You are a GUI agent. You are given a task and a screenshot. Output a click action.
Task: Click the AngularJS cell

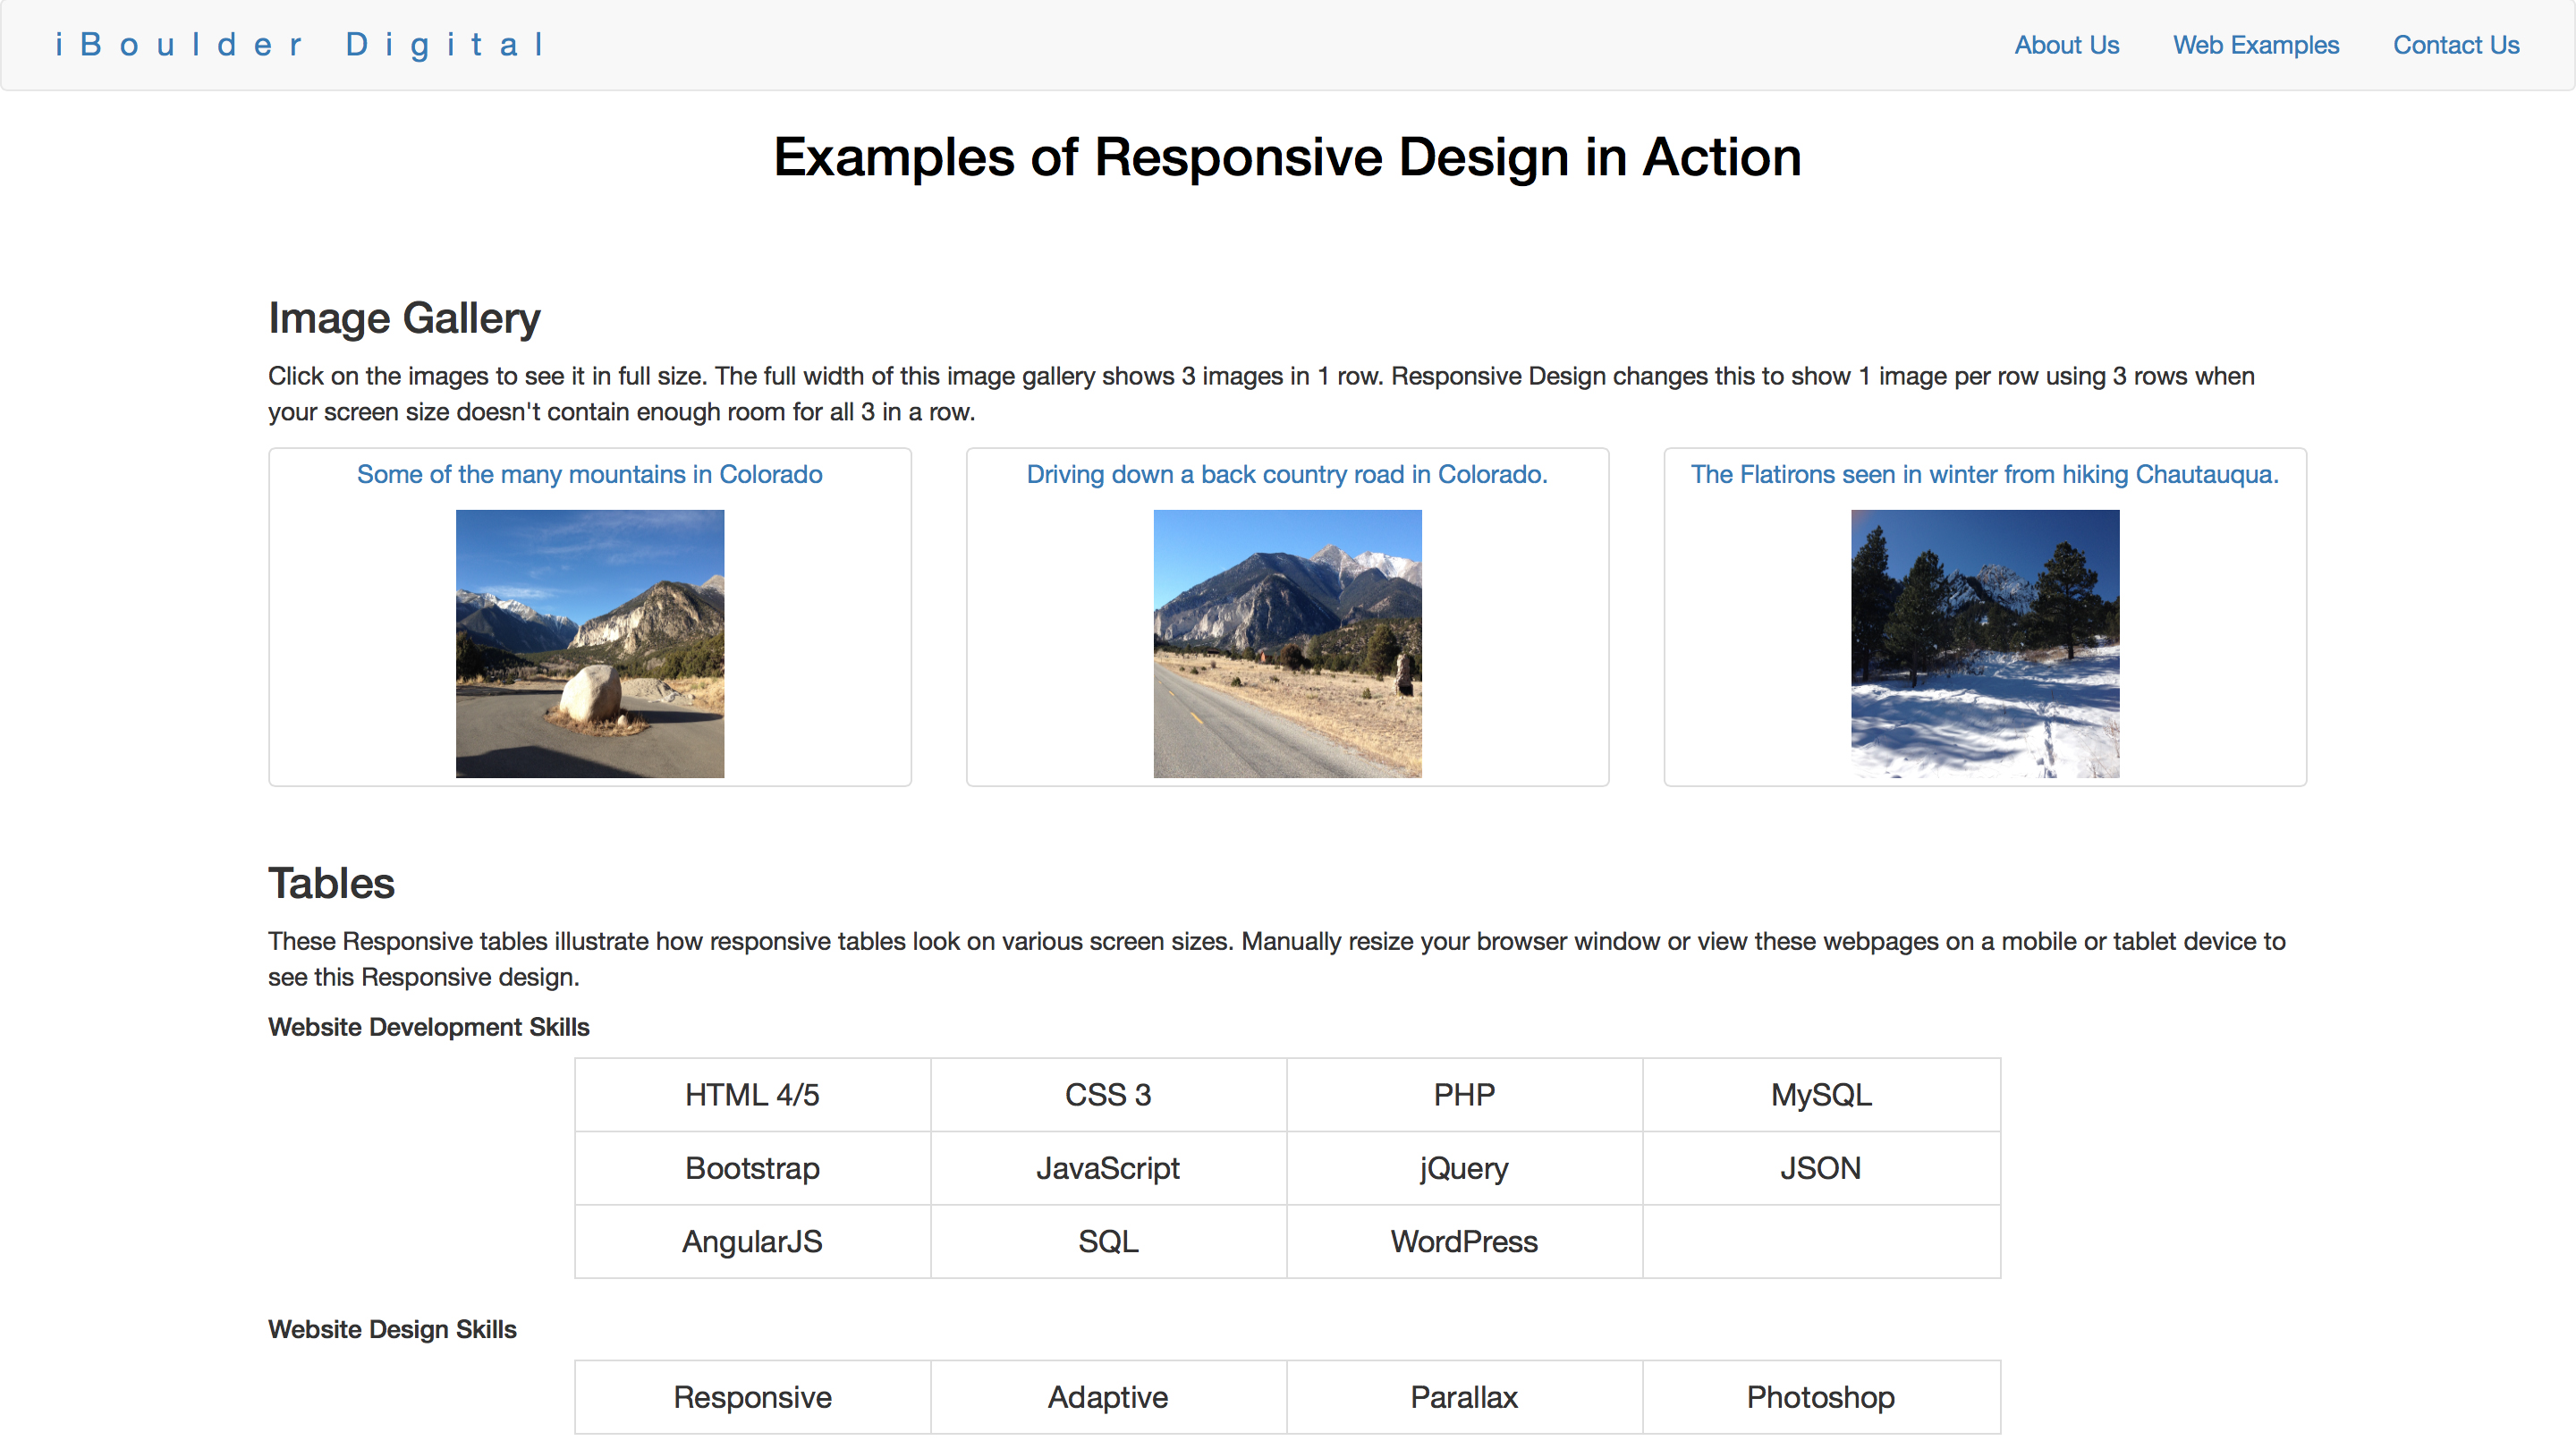pos(752,1241)
